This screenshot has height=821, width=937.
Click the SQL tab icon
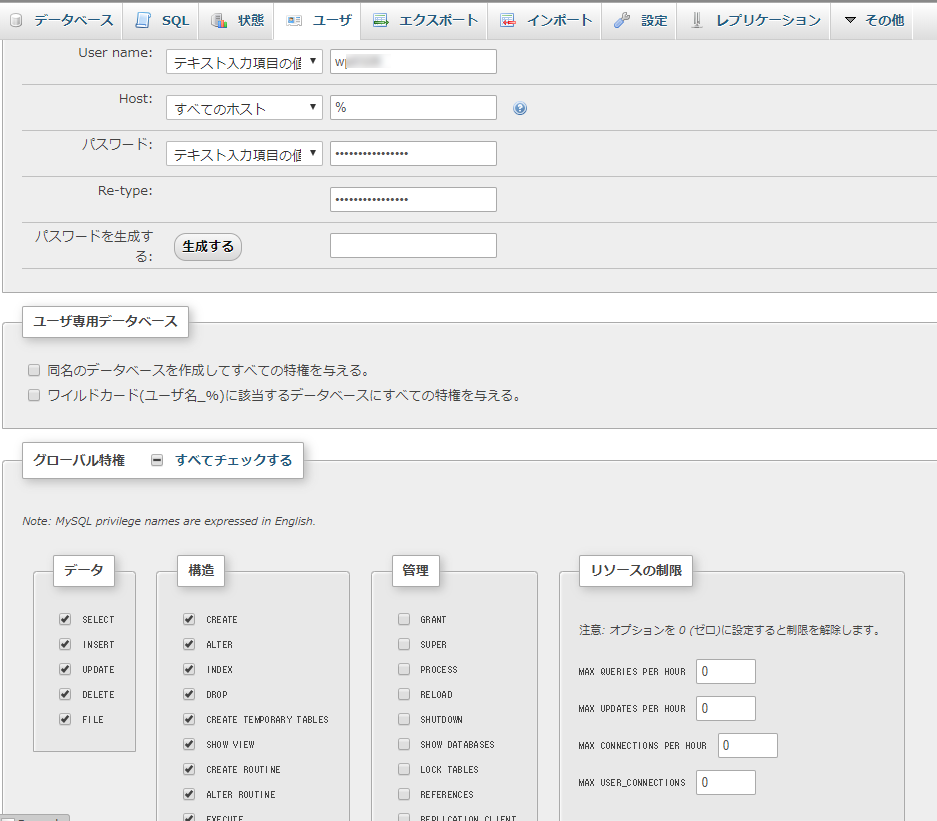tap(144, 20)
